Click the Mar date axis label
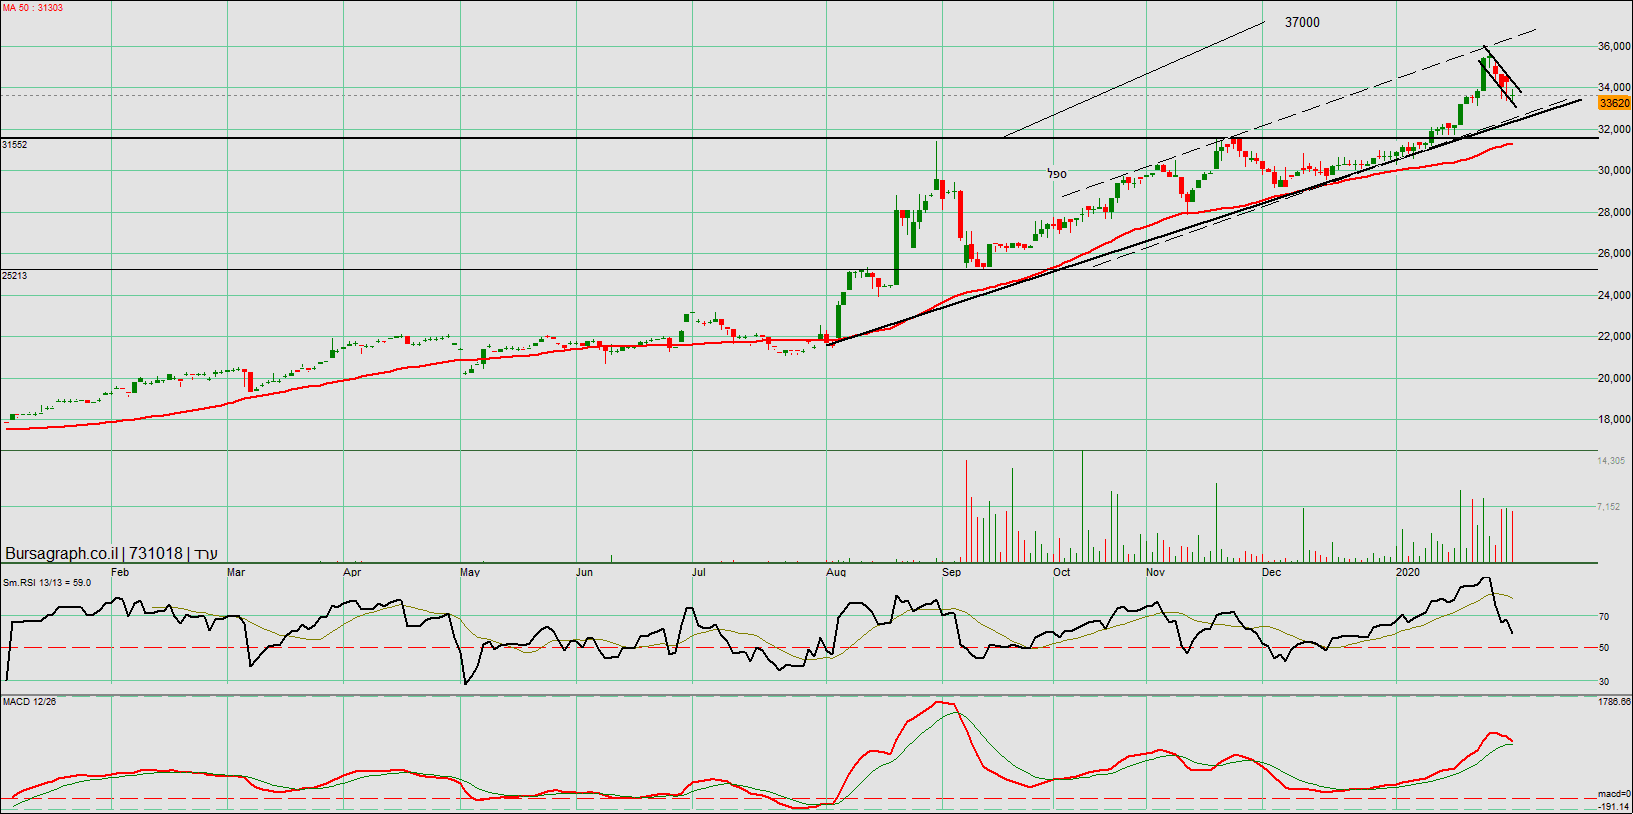Image resolution: width=1633 pixels, height=814 pixels. click(236, 573)
